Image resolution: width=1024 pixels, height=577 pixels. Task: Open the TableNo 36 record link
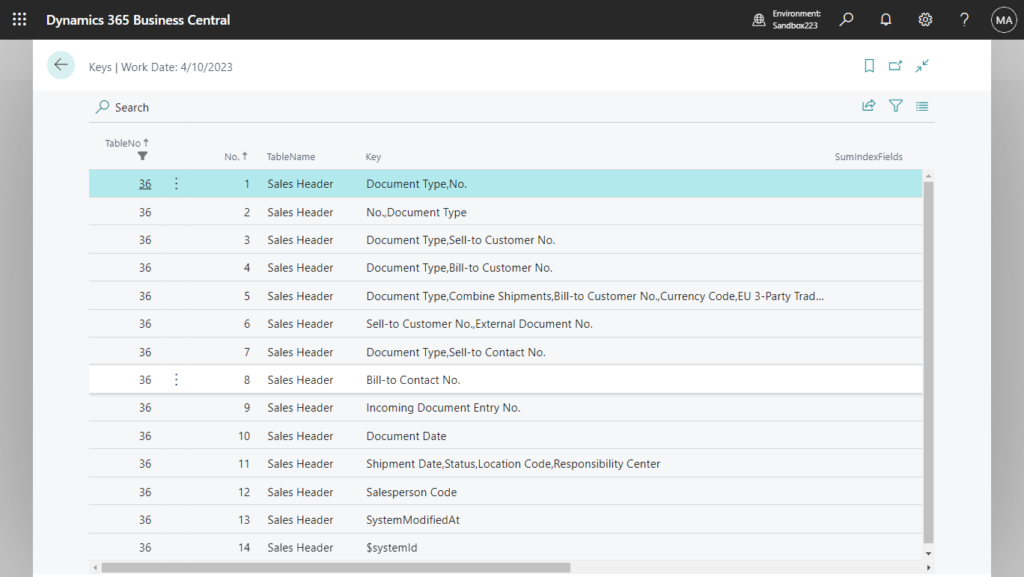point(145,183)
